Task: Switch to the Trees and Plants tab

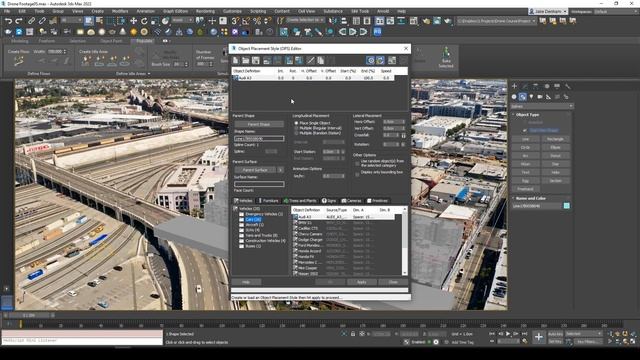Action: 300,201
